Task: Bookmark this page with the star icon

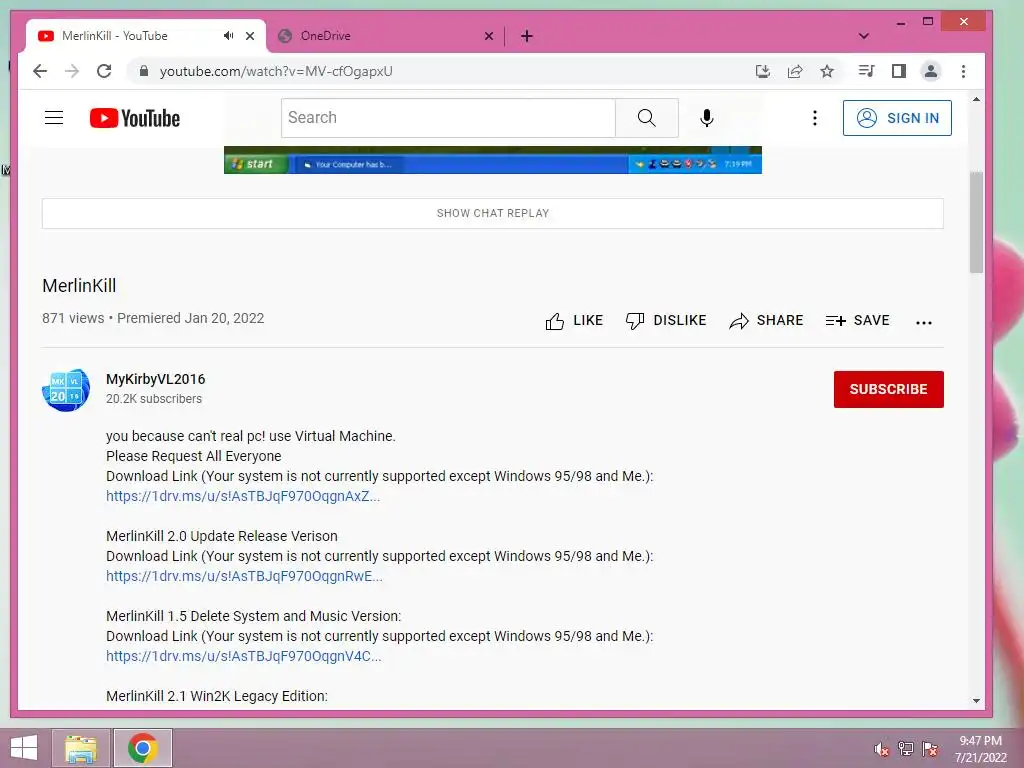Action: (827, 71)
